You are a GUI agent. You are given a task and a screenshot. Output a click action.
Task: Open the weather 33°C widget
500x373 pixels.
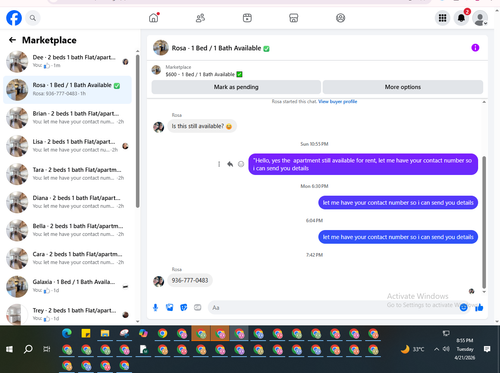coord(413,349)
